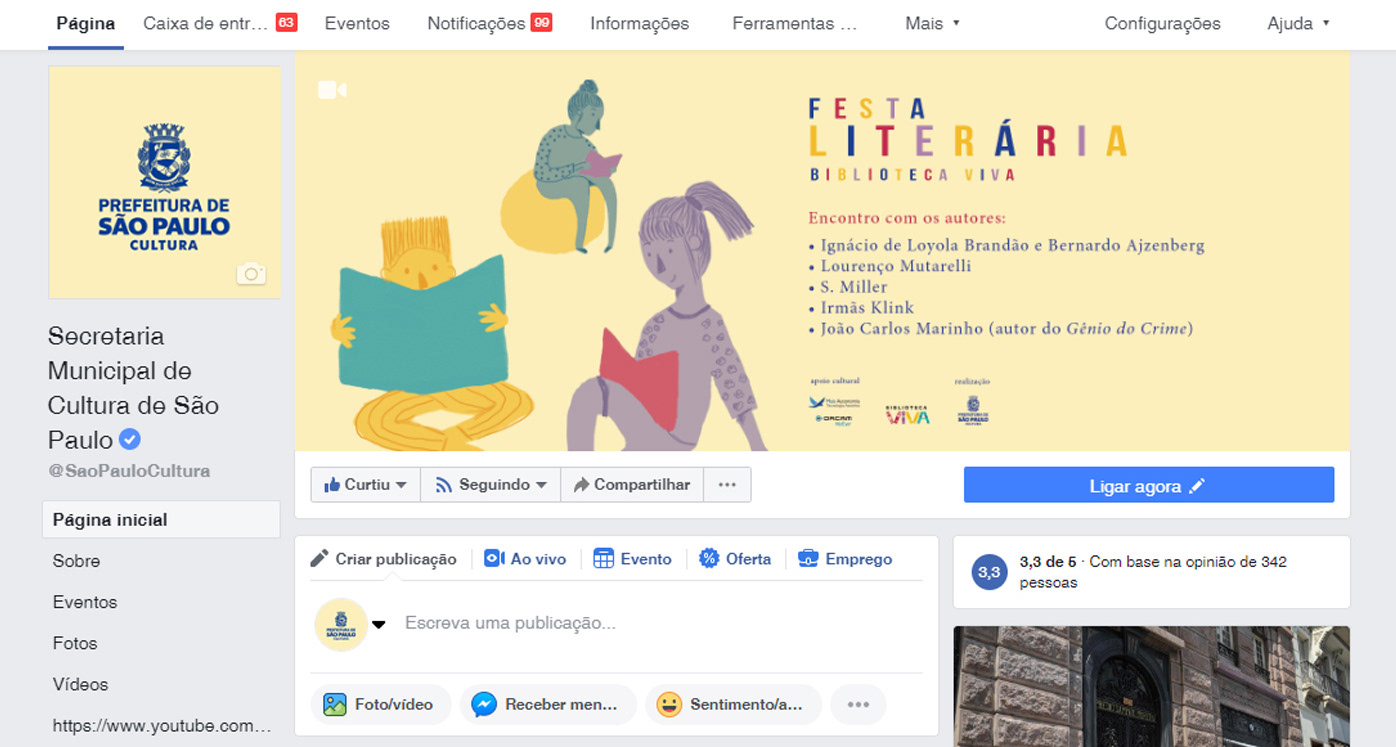The image size is (1396, 747).
Task: Open the Mais dropdown menu
Action: click(x=932, y=23)
